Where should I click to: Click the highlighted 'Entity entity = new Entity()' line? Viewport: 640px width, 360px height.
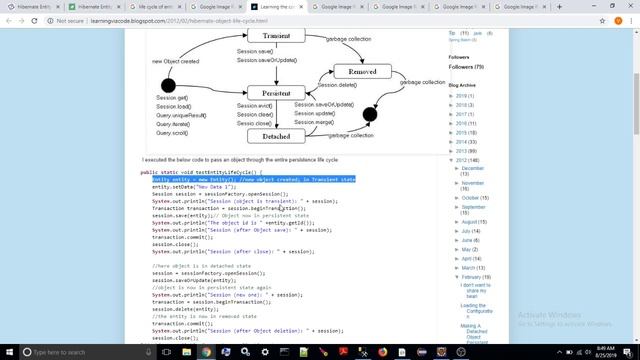coord(254,180)
